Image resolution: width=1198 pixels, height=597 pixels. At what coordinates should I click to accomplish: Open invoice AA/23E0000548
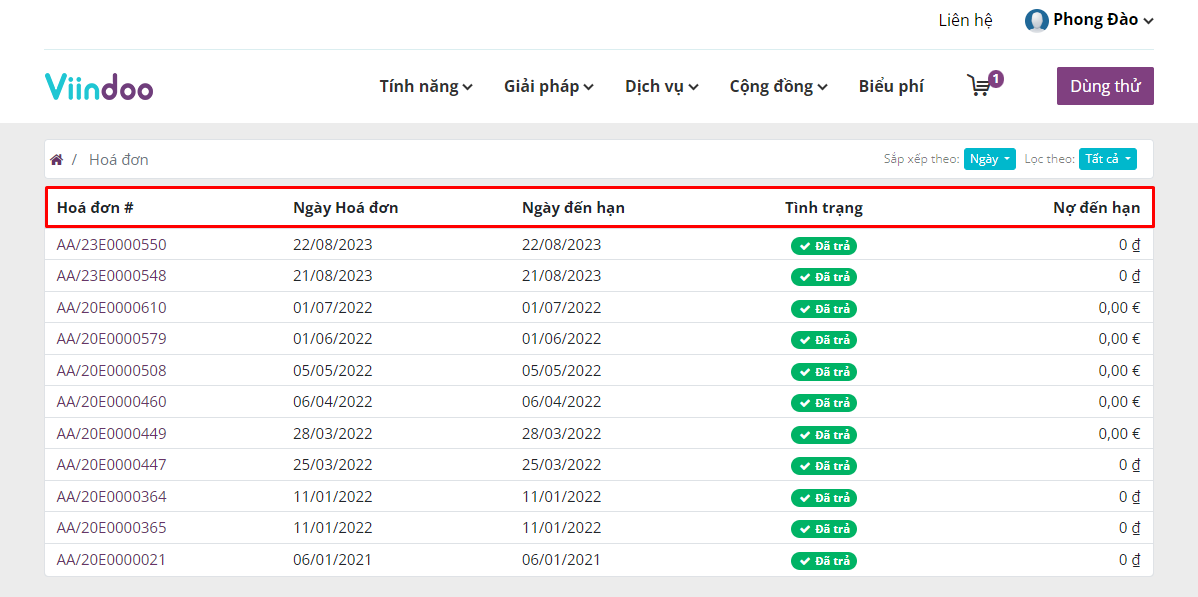(112, 276)
